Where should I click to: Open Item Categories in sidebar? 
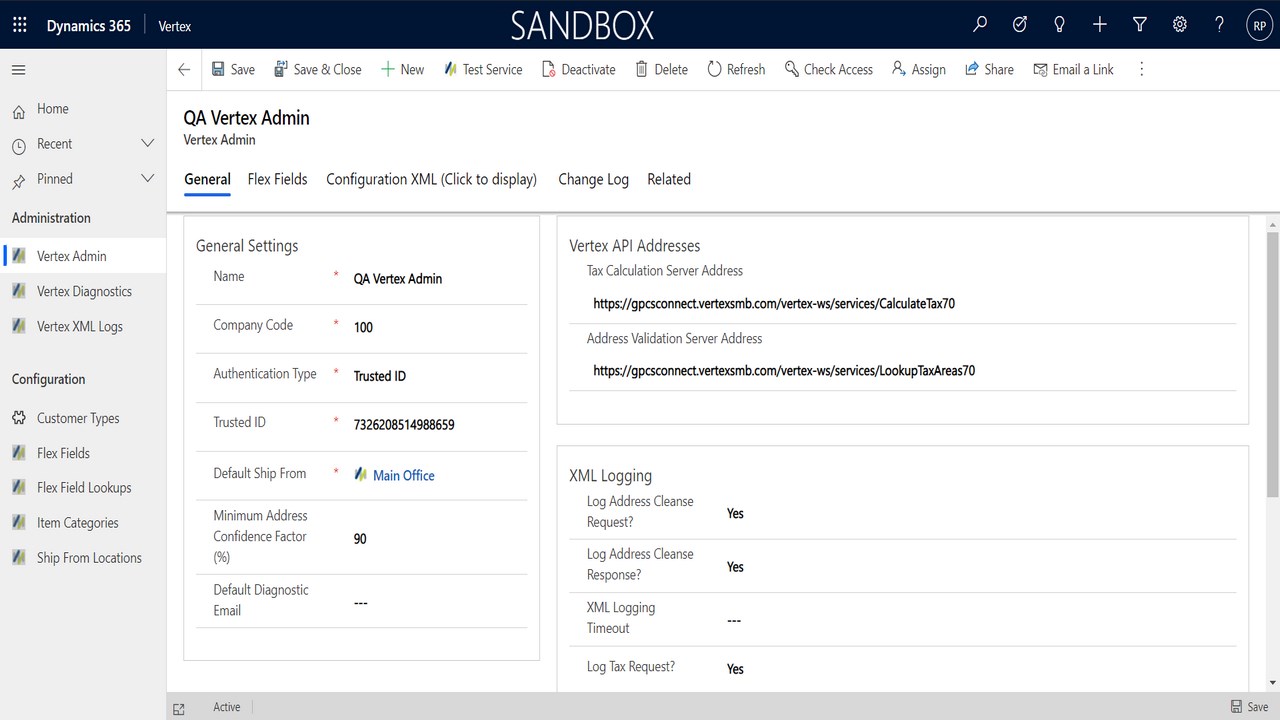(x=83, y=523)
